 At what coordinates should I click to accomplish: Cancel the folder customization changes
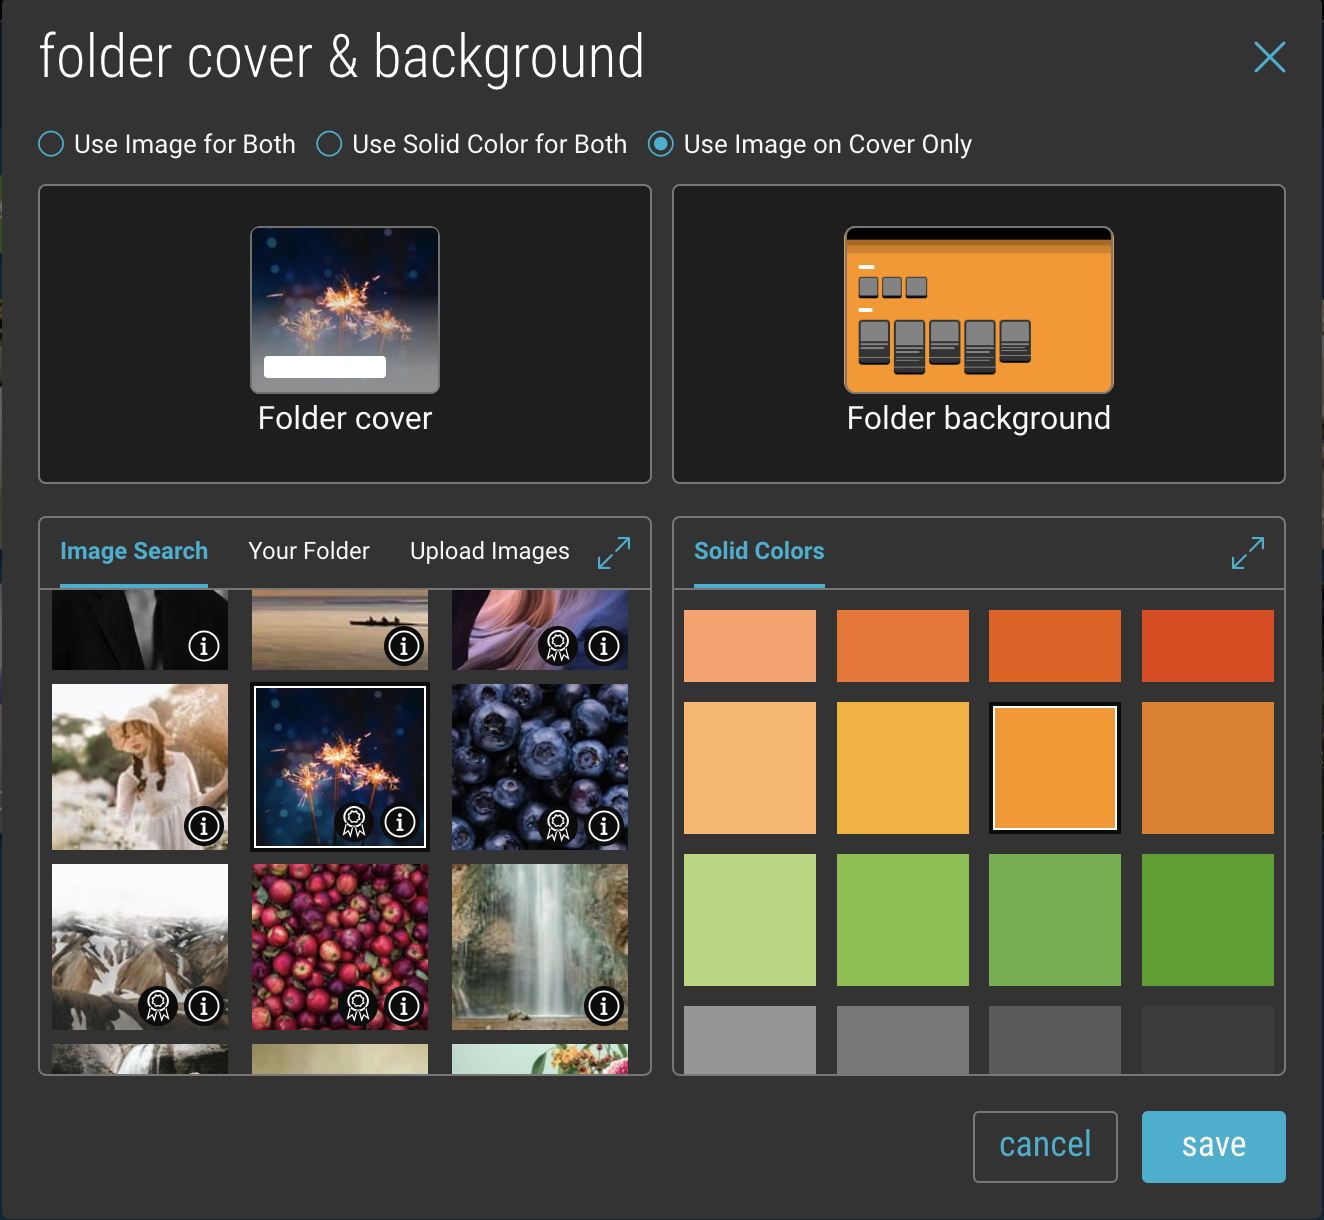(x=1045, y=1146)
